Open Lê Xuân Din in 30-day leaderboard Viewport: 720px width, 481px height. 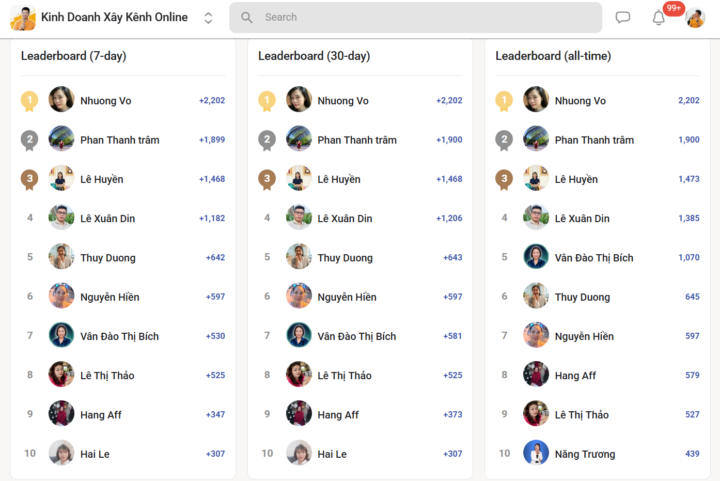pyautogui.click(x=345, y=218)
